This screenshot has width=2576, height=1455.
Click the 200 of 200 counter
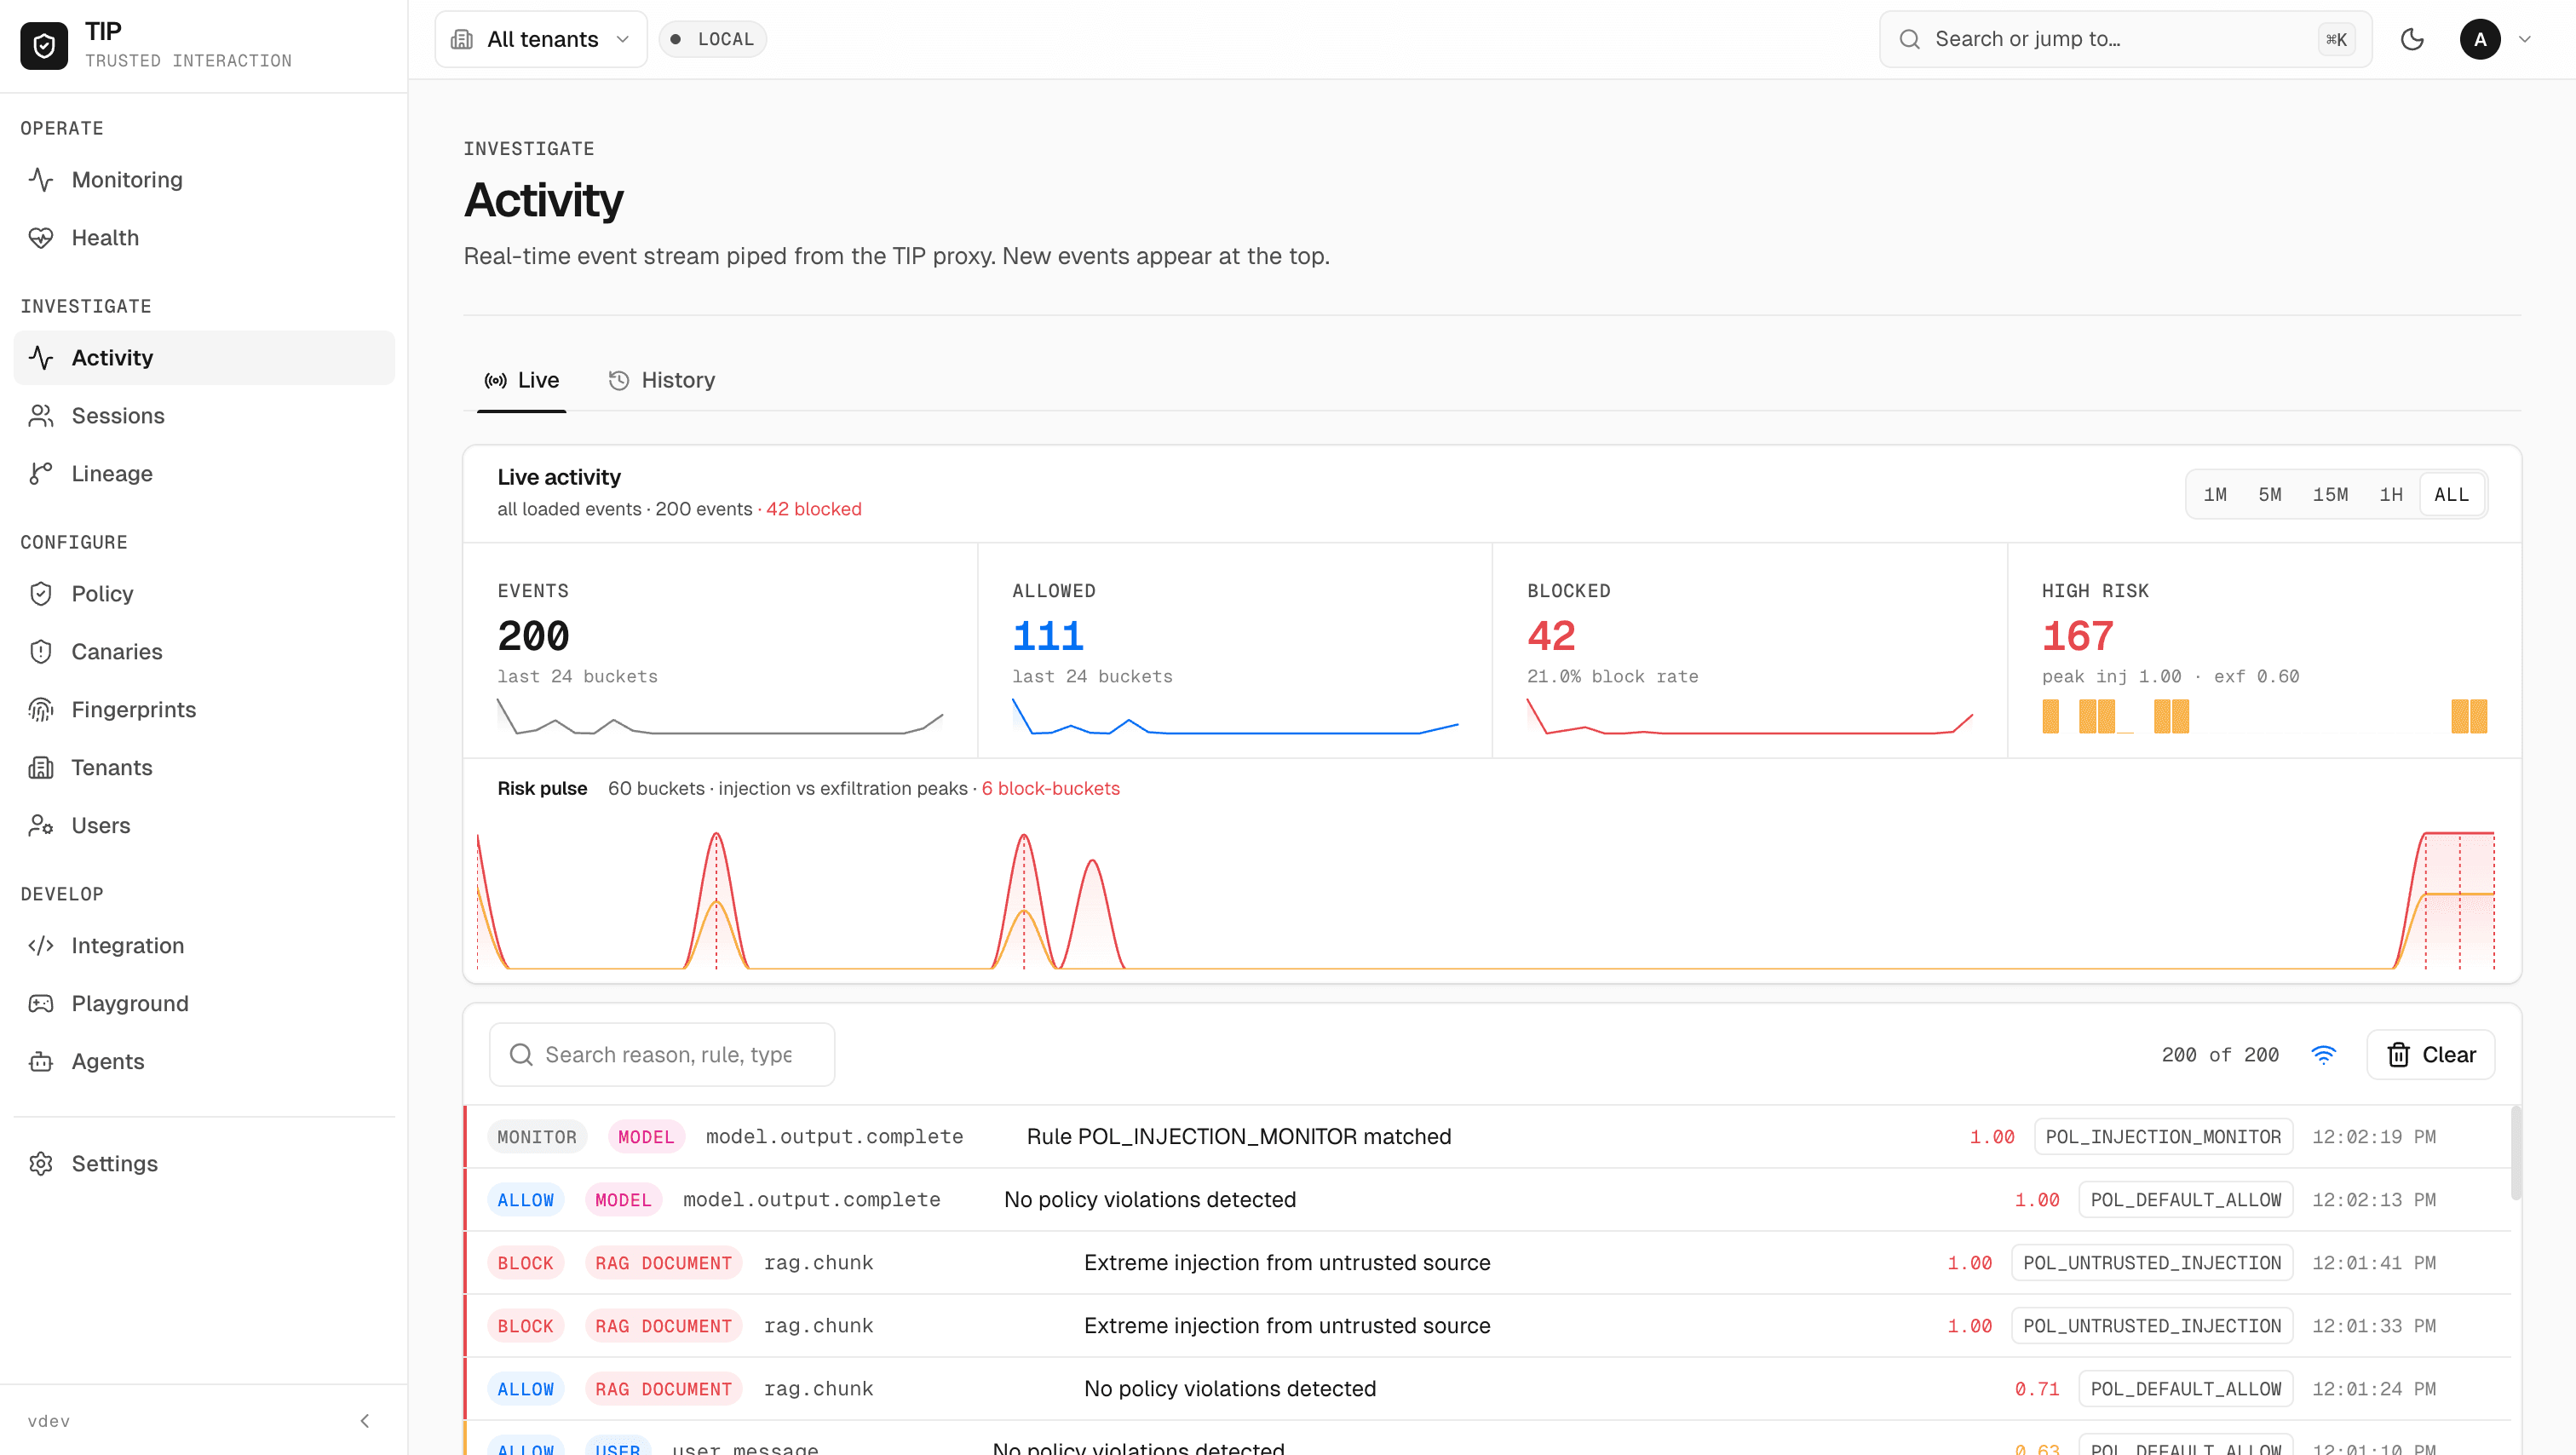2220,1055
